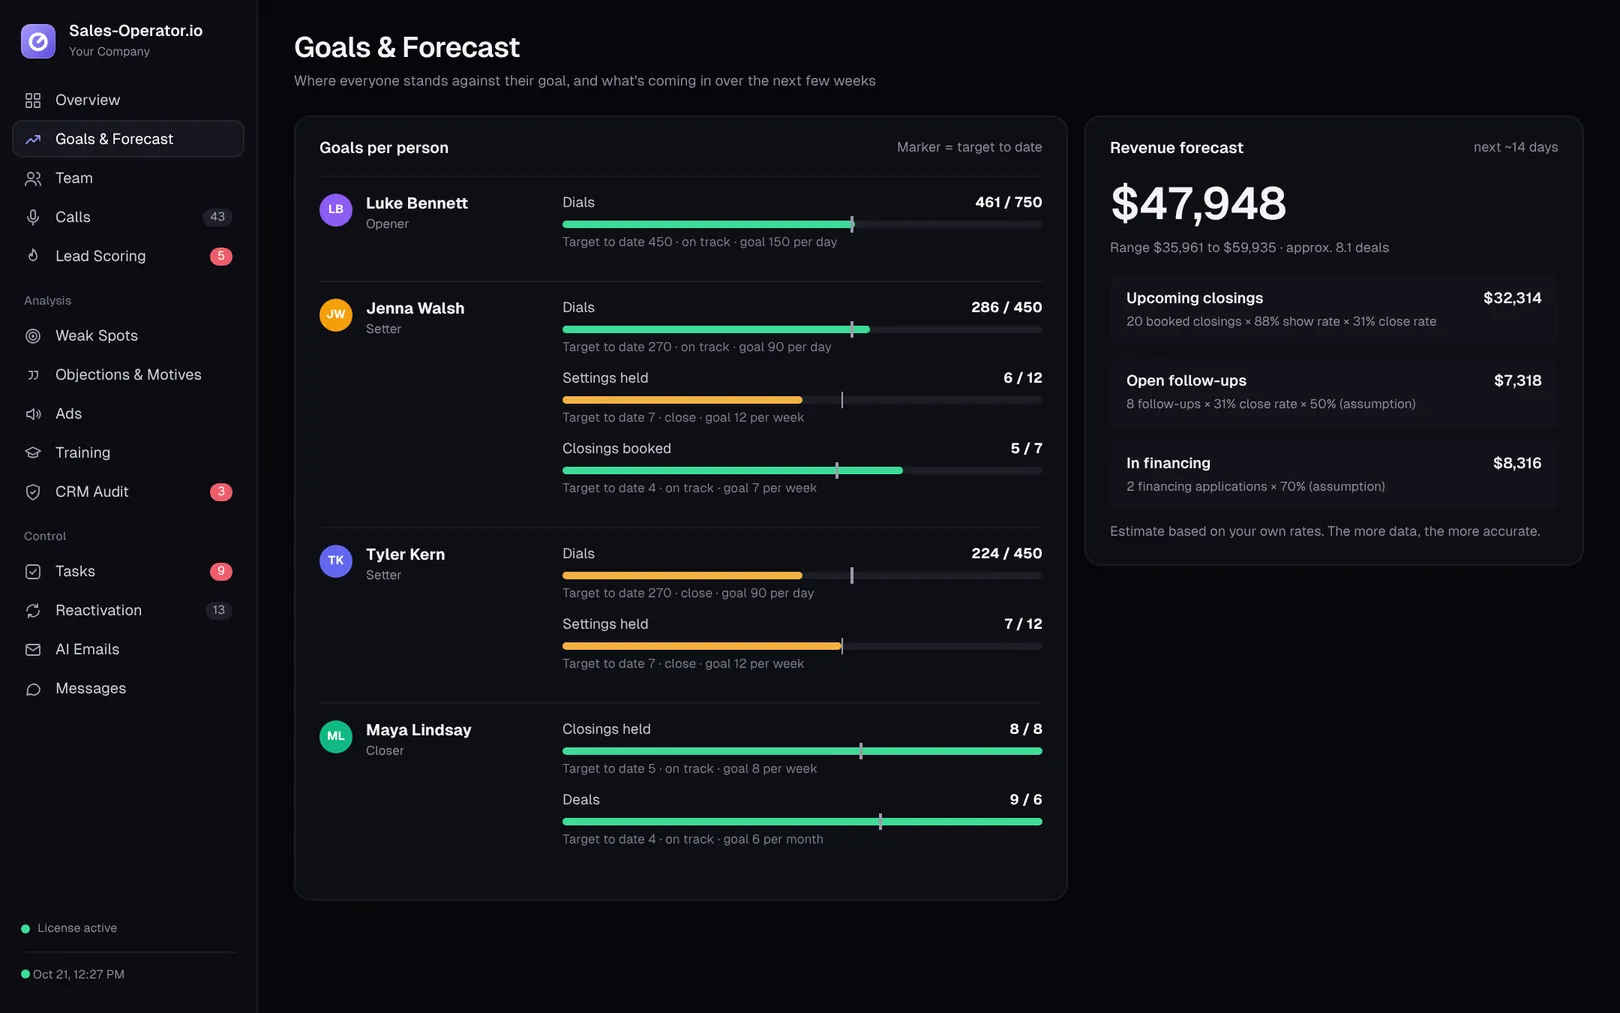Open the Overview page

[128, 100]
